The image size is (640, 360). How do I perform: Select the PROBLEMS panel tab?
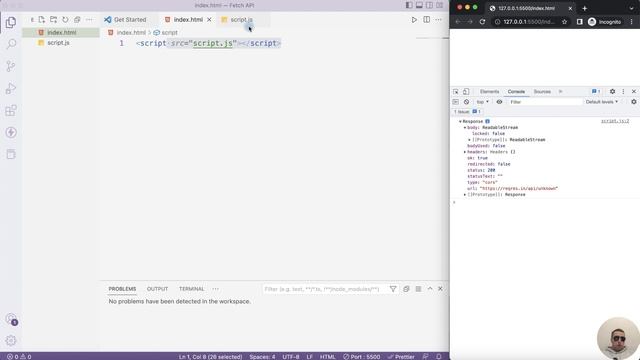tap(122, 289)
